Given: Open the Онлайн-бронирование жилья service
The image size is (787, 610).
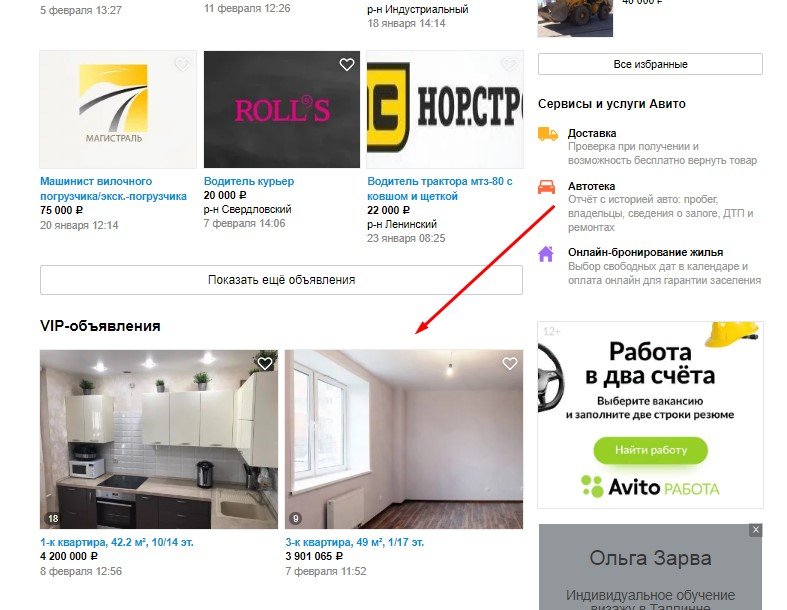Looking at the screenshot, I should tap(645, 252).
